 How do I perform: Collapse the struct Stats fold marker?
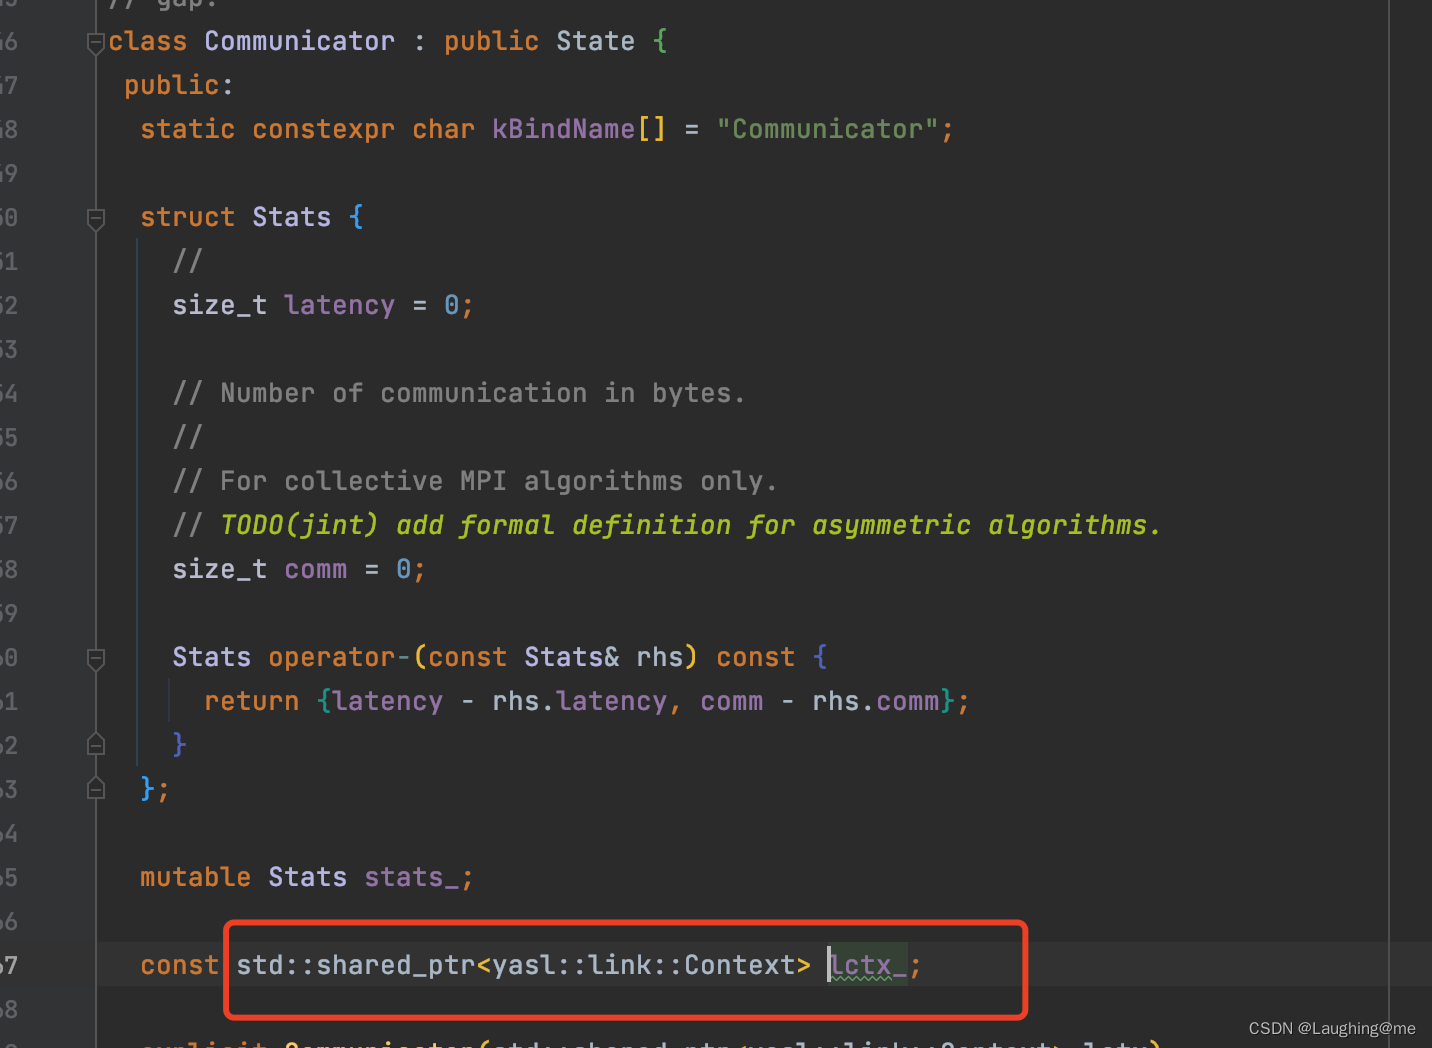point(96,218)
